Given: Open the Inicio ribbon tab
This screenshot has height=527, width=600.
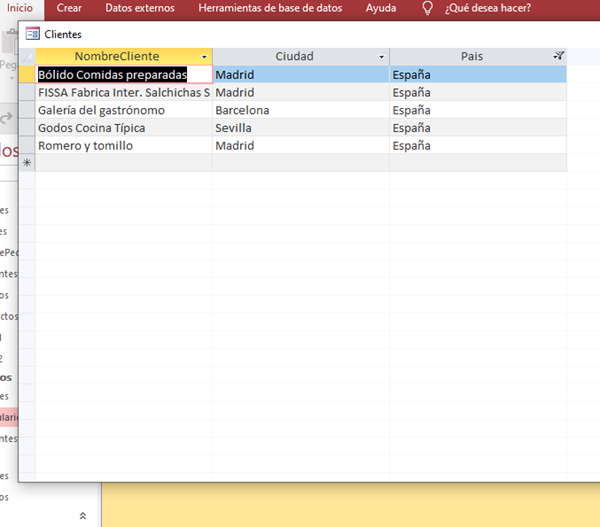Looking at the screenshot, I should pyautogui.click(x=20, y=8).
